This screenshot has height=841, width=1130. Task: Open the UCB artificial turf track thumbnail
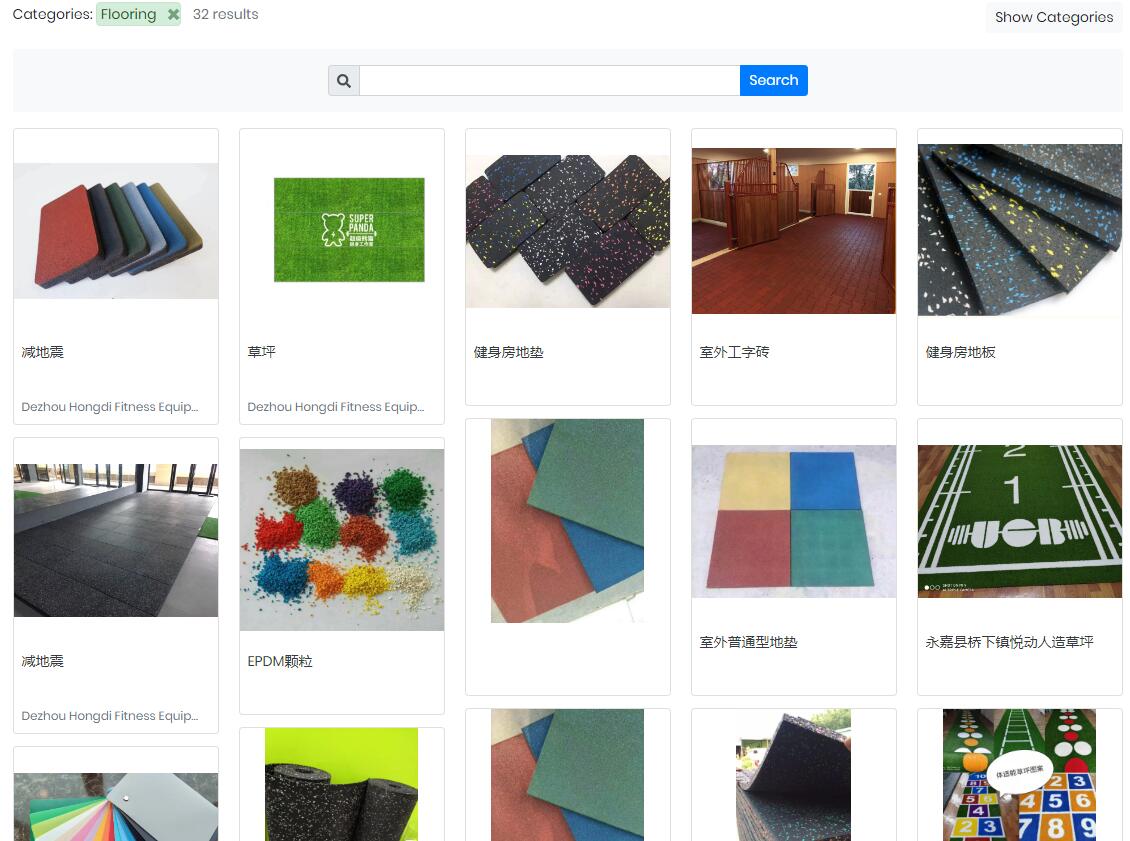1020,521
